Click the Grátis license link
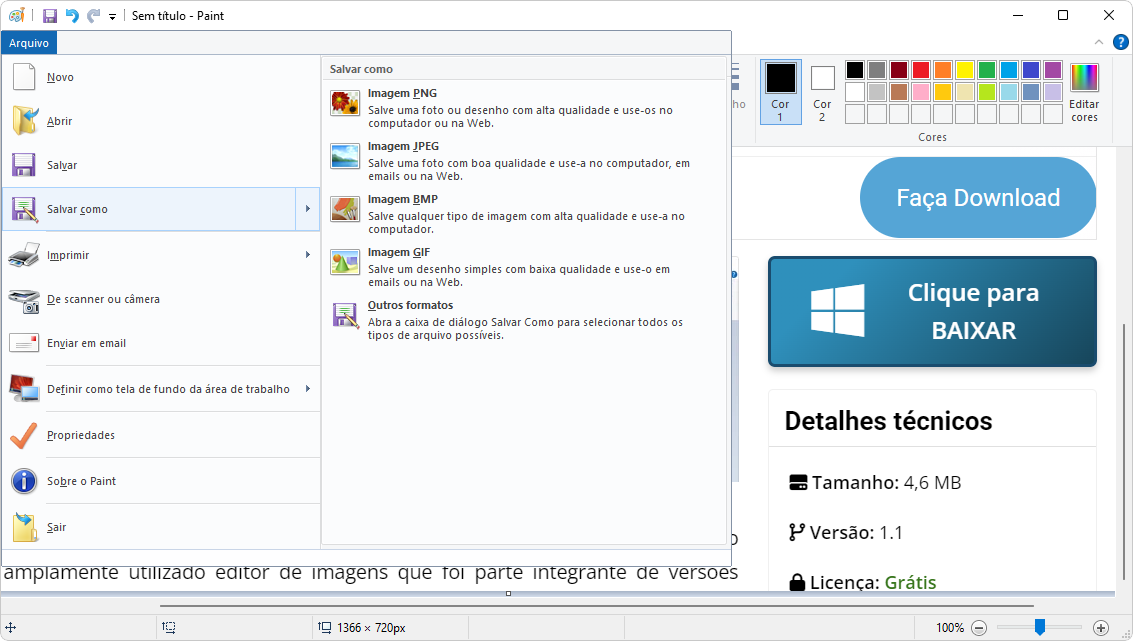The width and height of the screenshot is (1133, 641). pyautogui.click(x=910, y=582)
